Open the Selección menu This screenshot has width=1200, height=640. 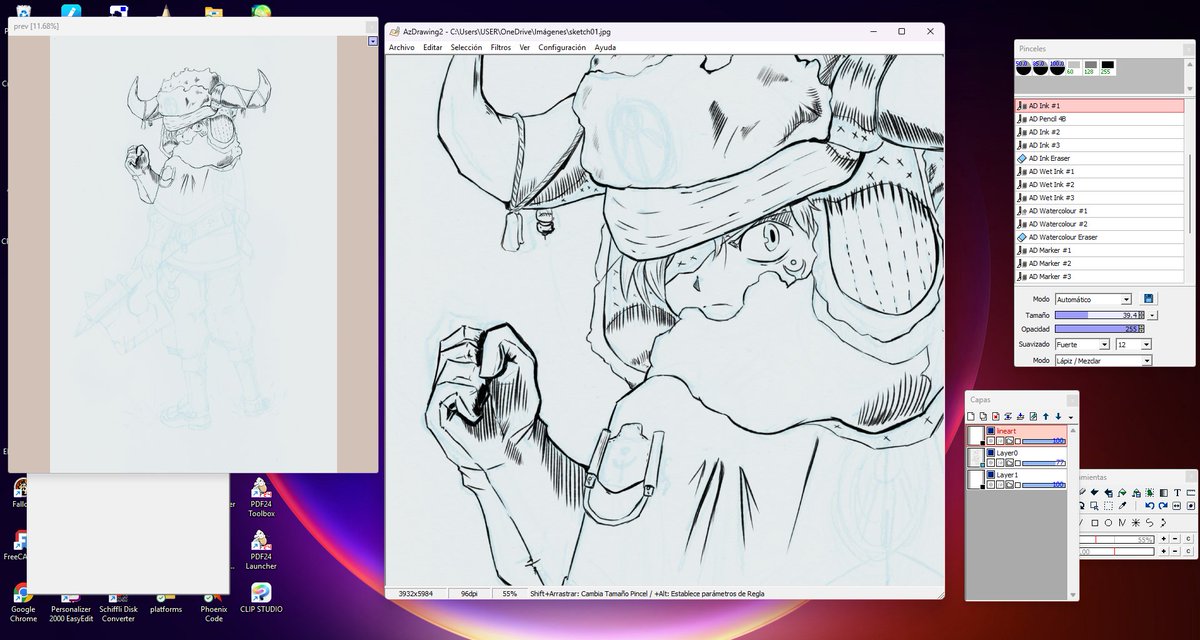click(466, 47)
